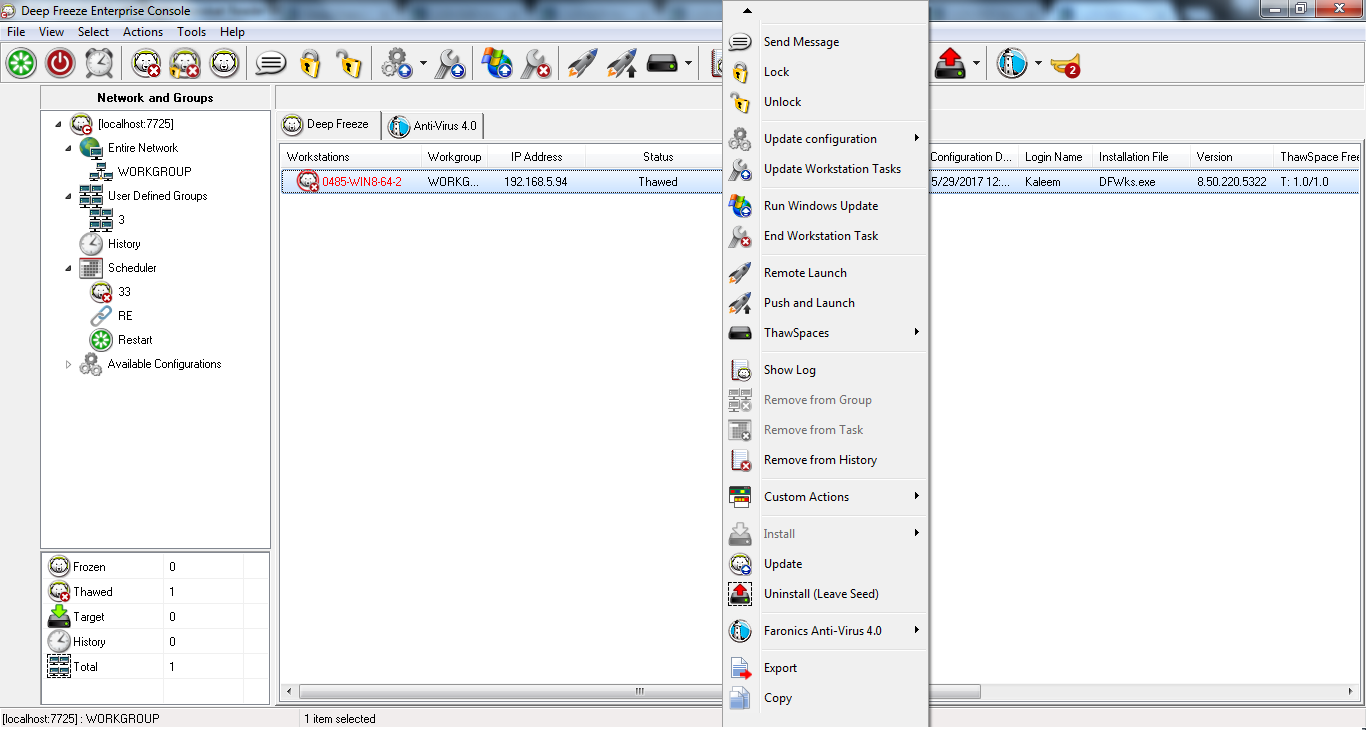The height and width of the screenshot is (730, 1366).
Task: Click the Reboot Thawed bear toolbar icon
Action: pos(147,64)
